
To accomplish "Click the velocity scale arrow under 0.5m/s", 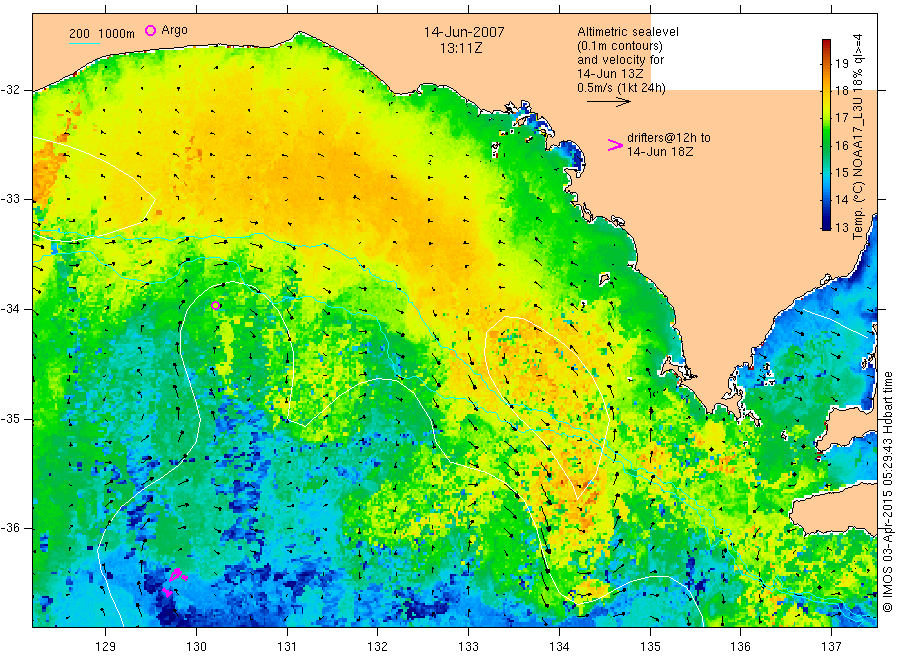I will 608,102.
